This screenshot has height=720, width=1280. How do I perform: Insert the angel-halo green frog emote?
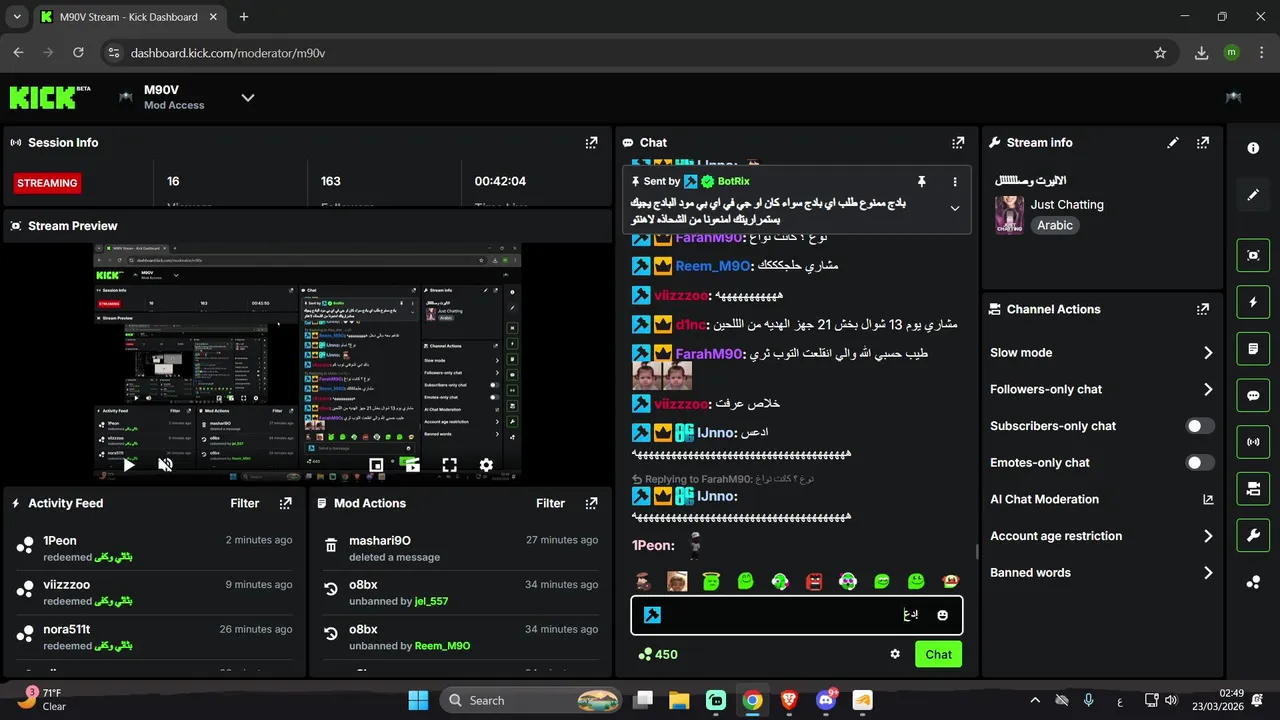(x=711, y=581)
